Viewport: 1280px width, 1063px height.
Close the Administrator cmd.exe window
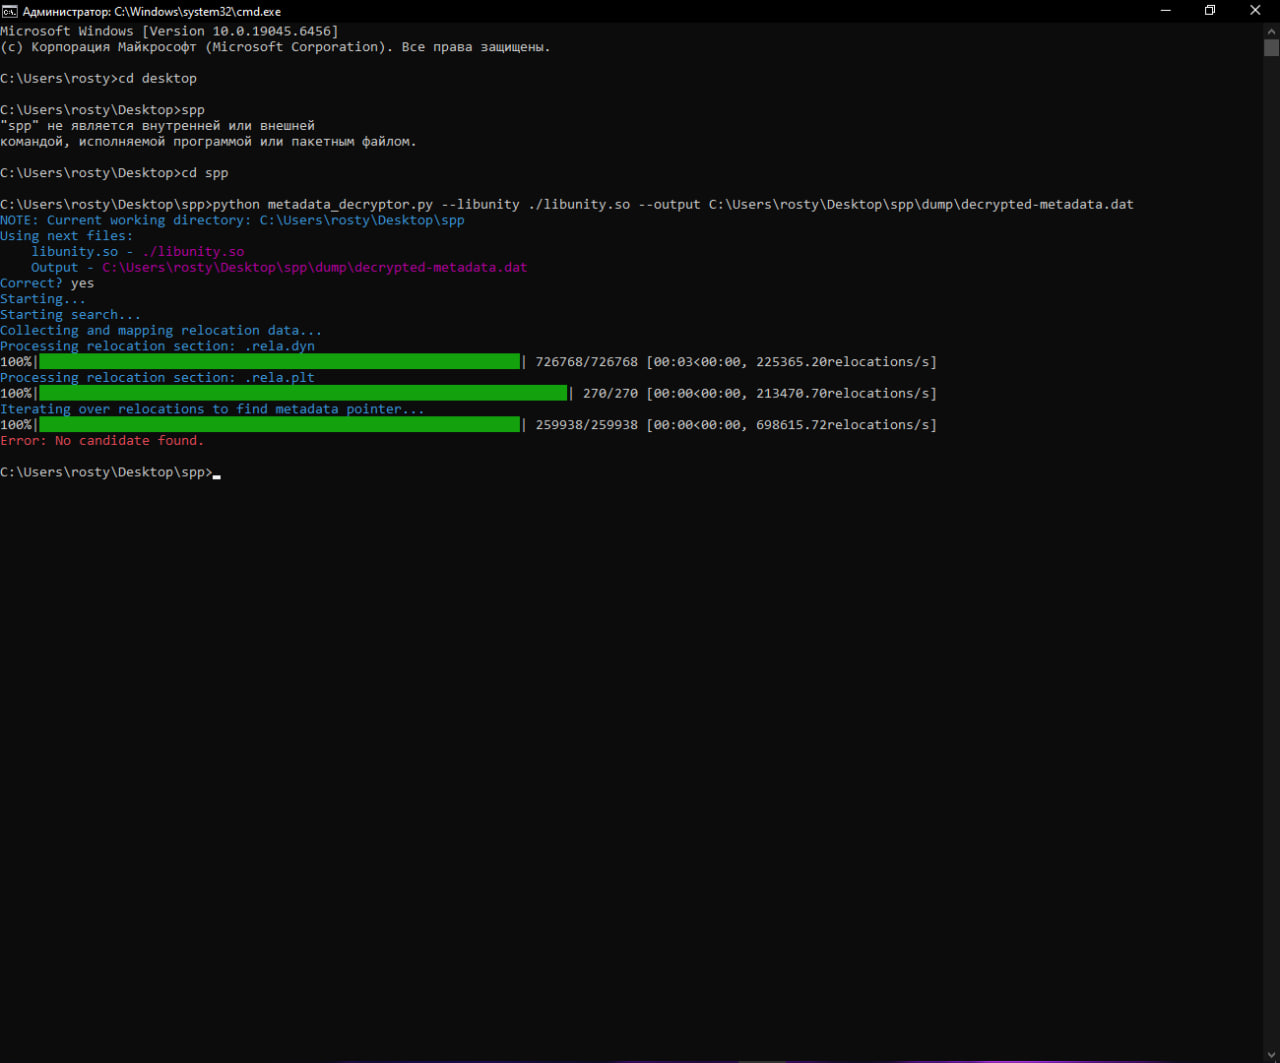point(1255,11)
